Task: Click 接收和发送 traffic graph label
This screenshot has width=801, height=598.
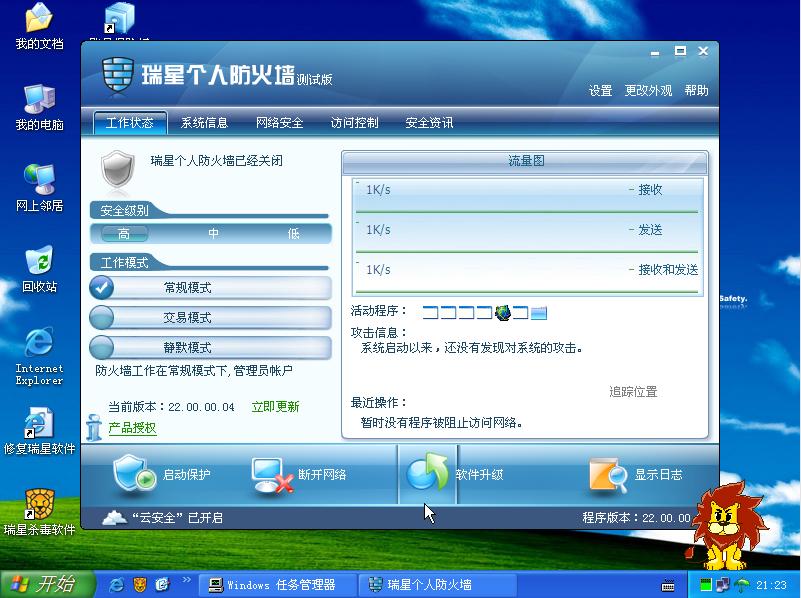Action: (668, 270)
